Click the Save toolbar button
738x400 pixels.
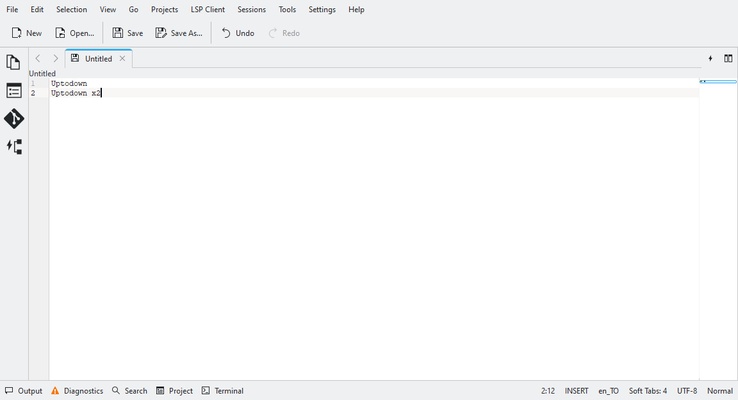[x=128, y=33]
